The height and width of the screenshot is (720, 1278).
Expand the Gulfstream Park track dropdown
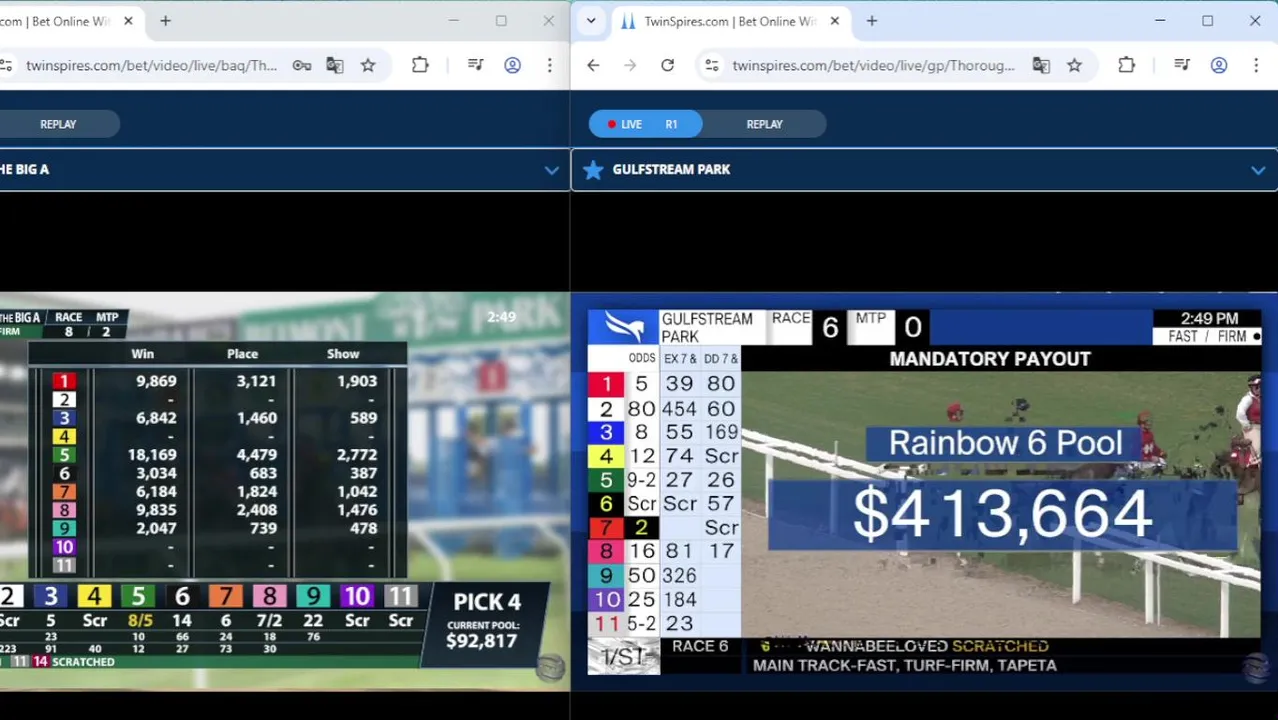1257,170
